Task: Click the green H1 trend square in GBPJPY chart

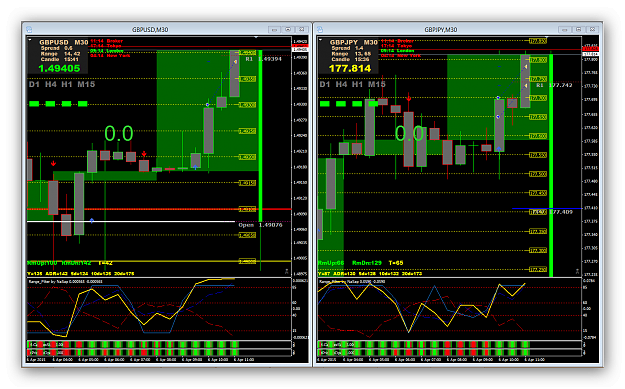Action: (x=357, y=104)
